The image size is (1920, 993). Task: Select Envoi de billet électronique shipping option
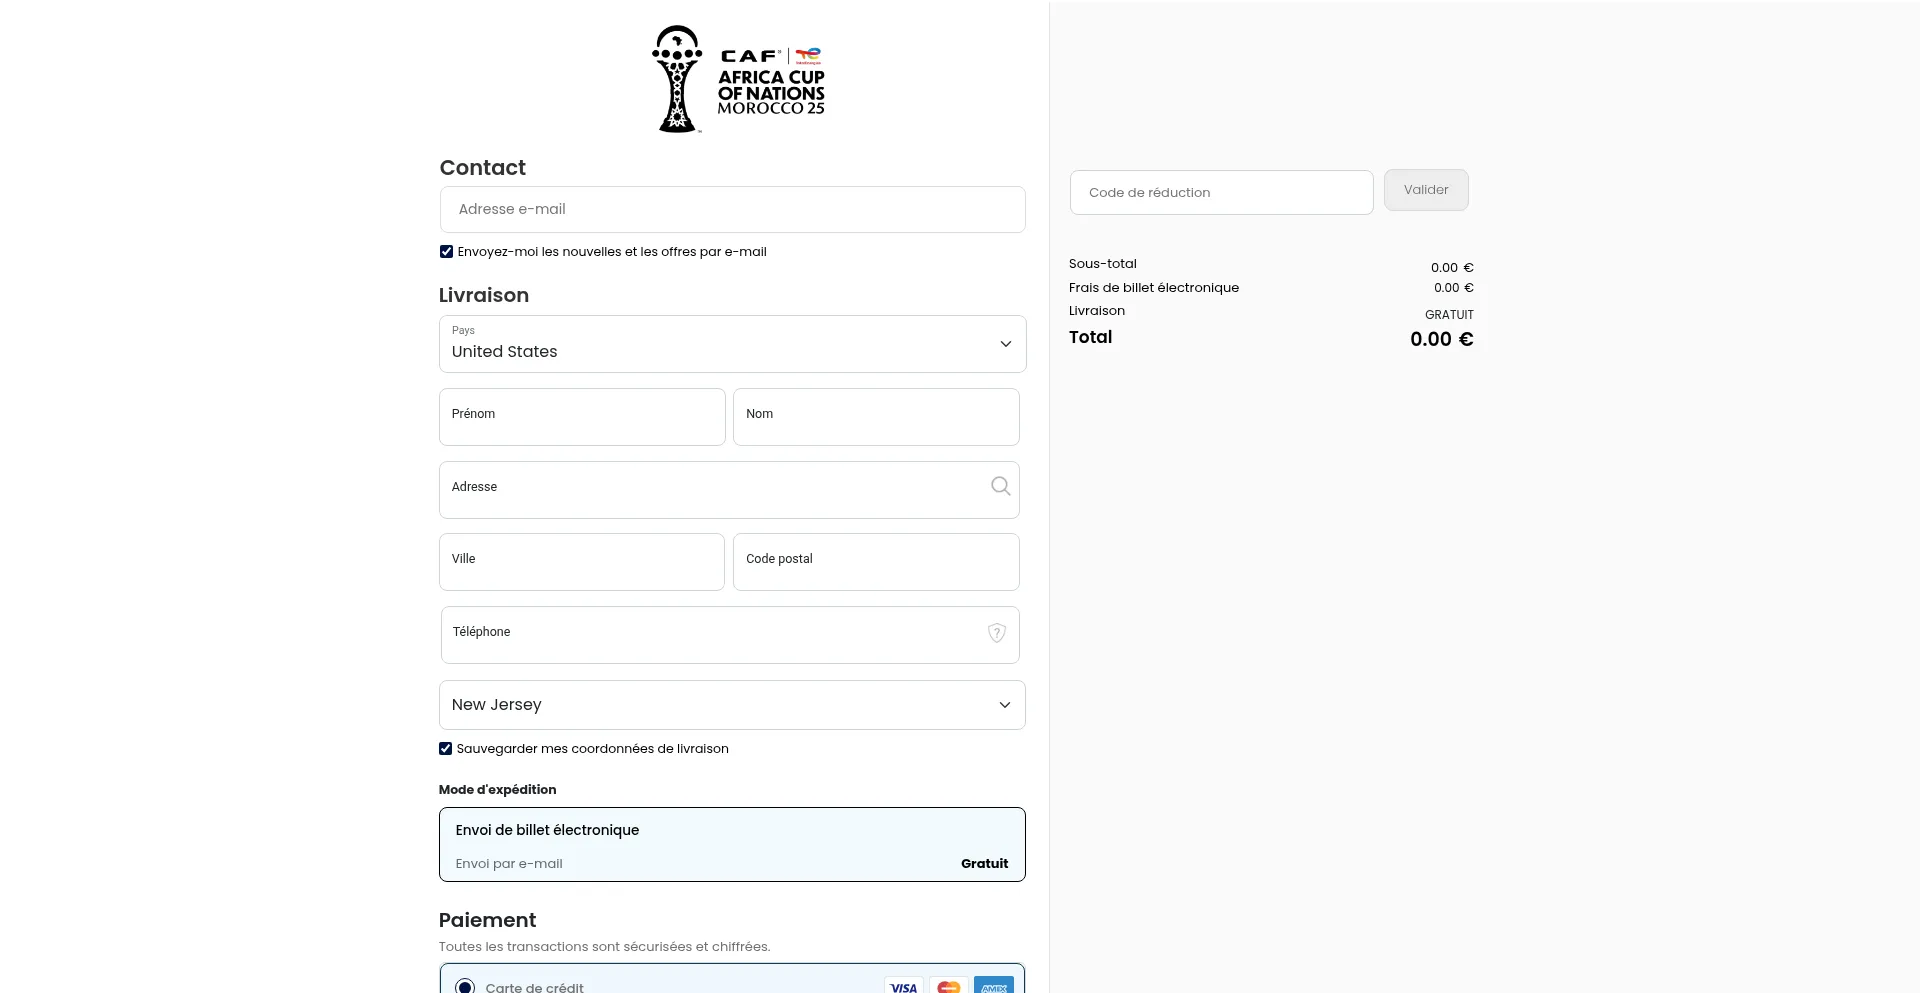[732, 844]
